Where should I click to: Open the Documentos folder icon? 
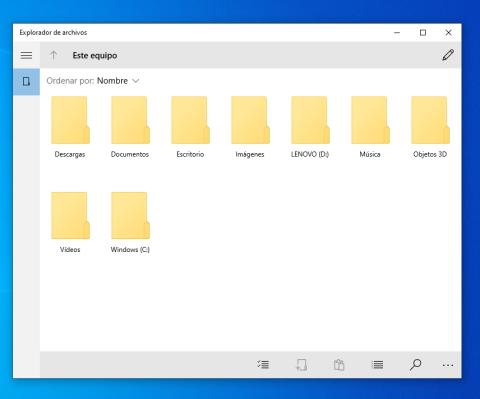[130, 120]
